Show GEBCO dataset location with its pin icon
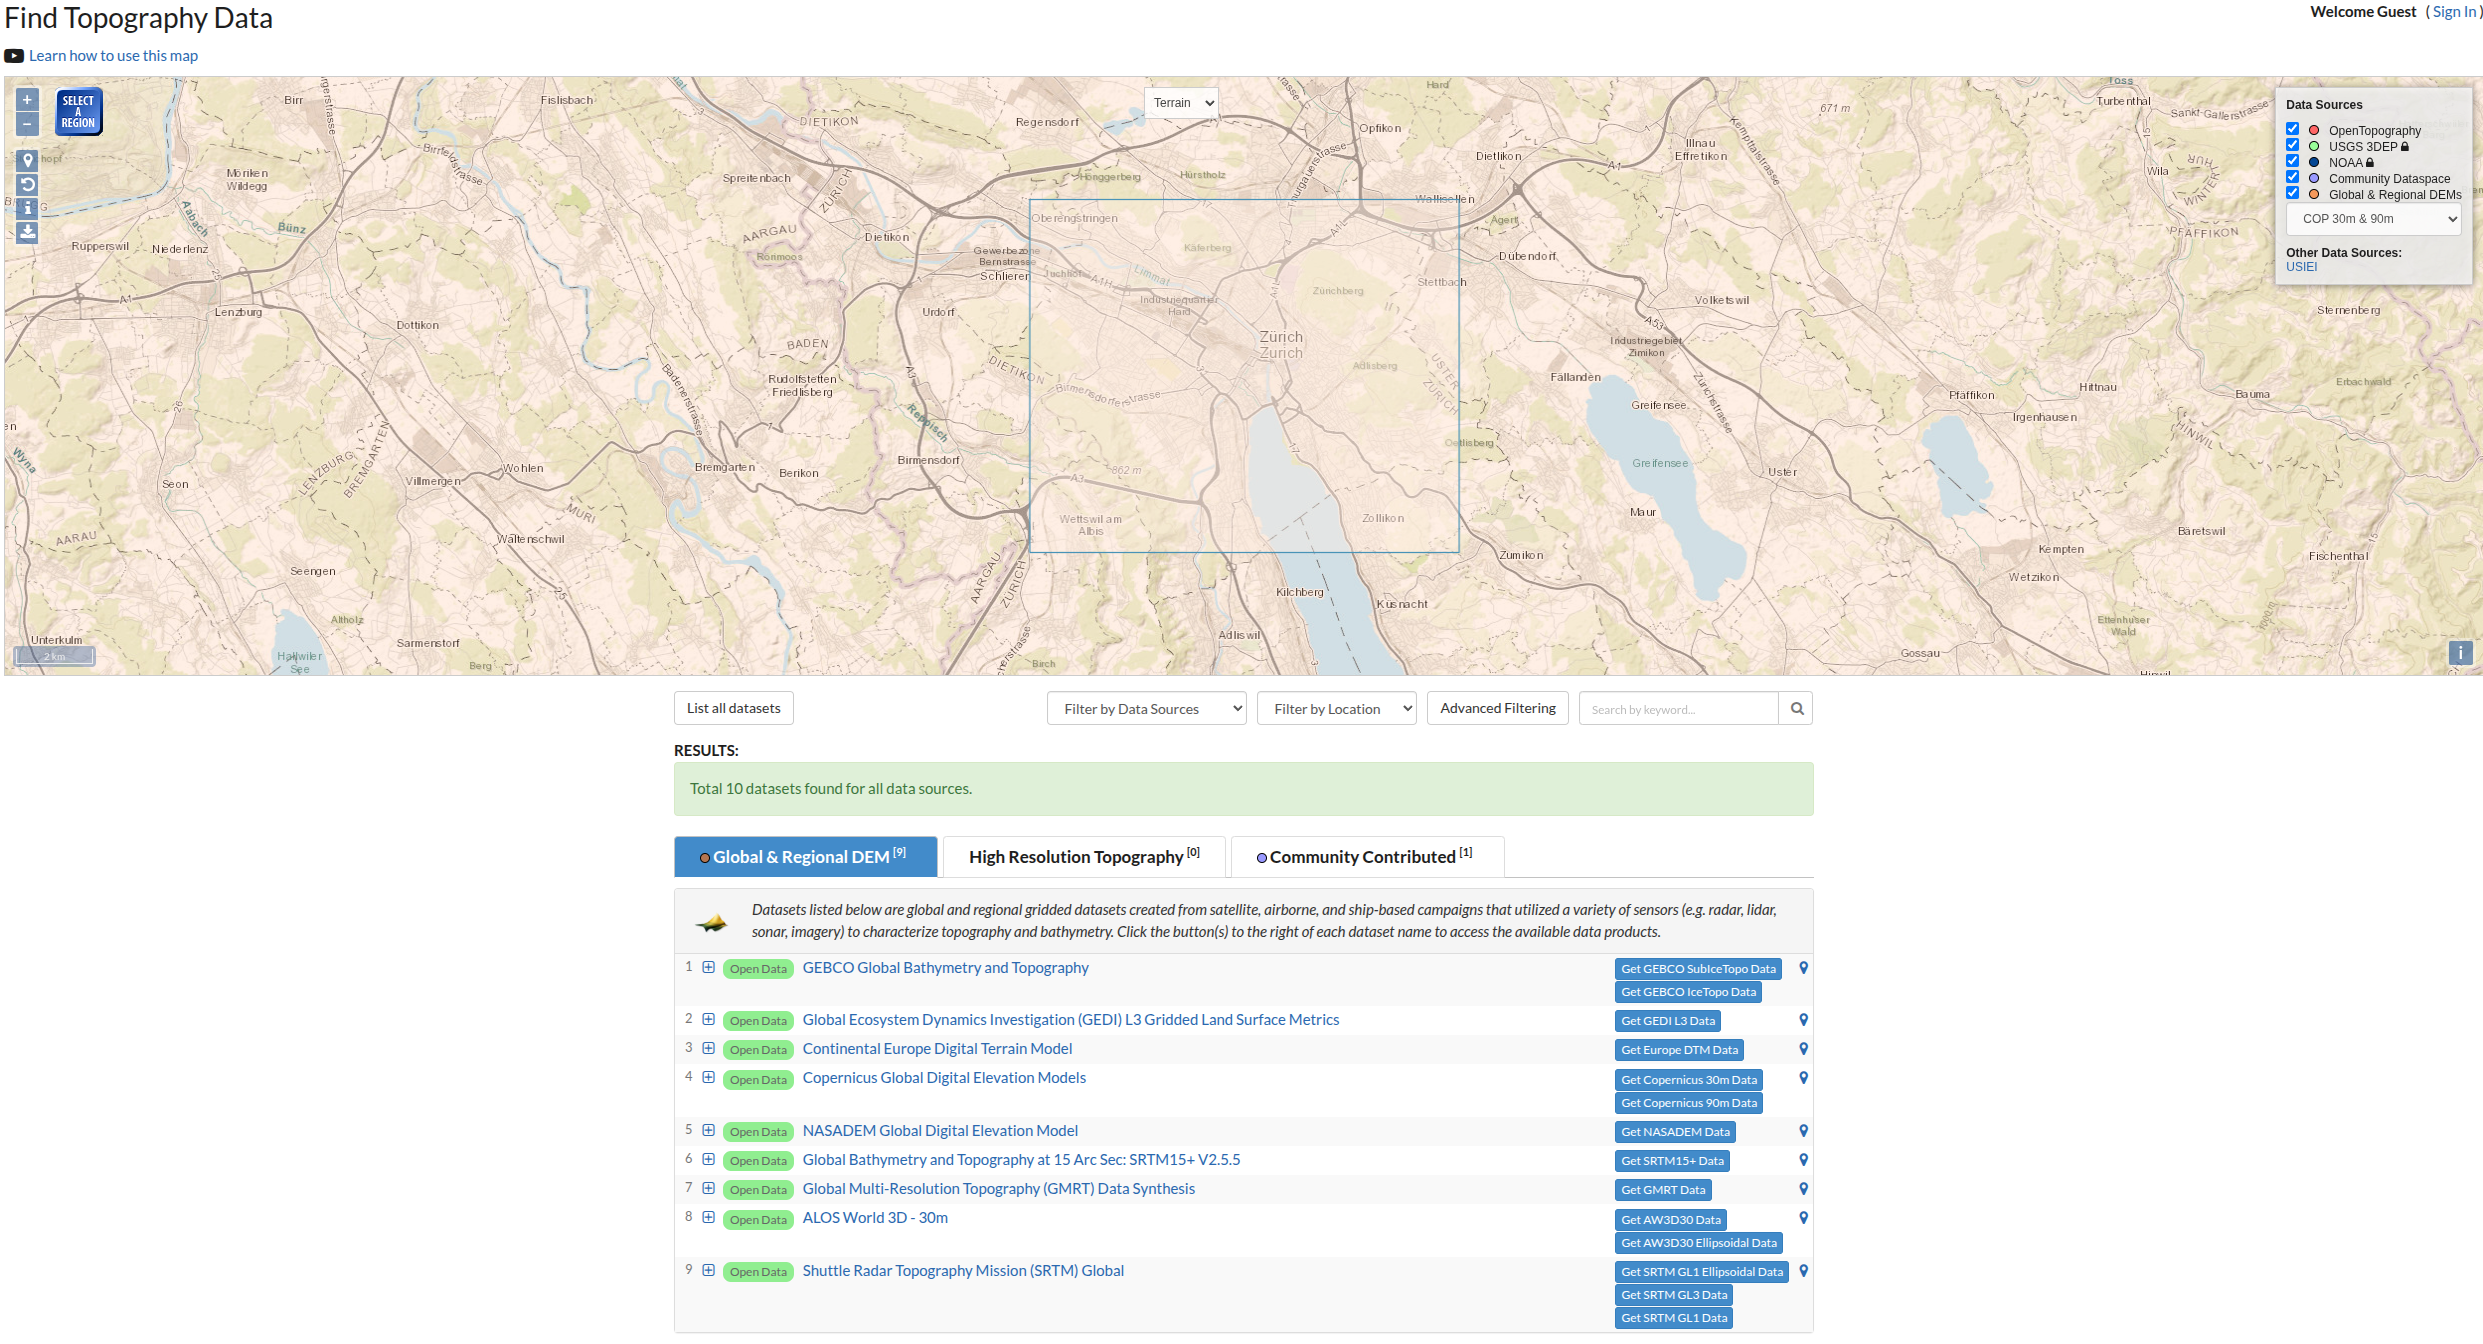Viewport: 2483px width, 1344px height. click(1803, 968)
